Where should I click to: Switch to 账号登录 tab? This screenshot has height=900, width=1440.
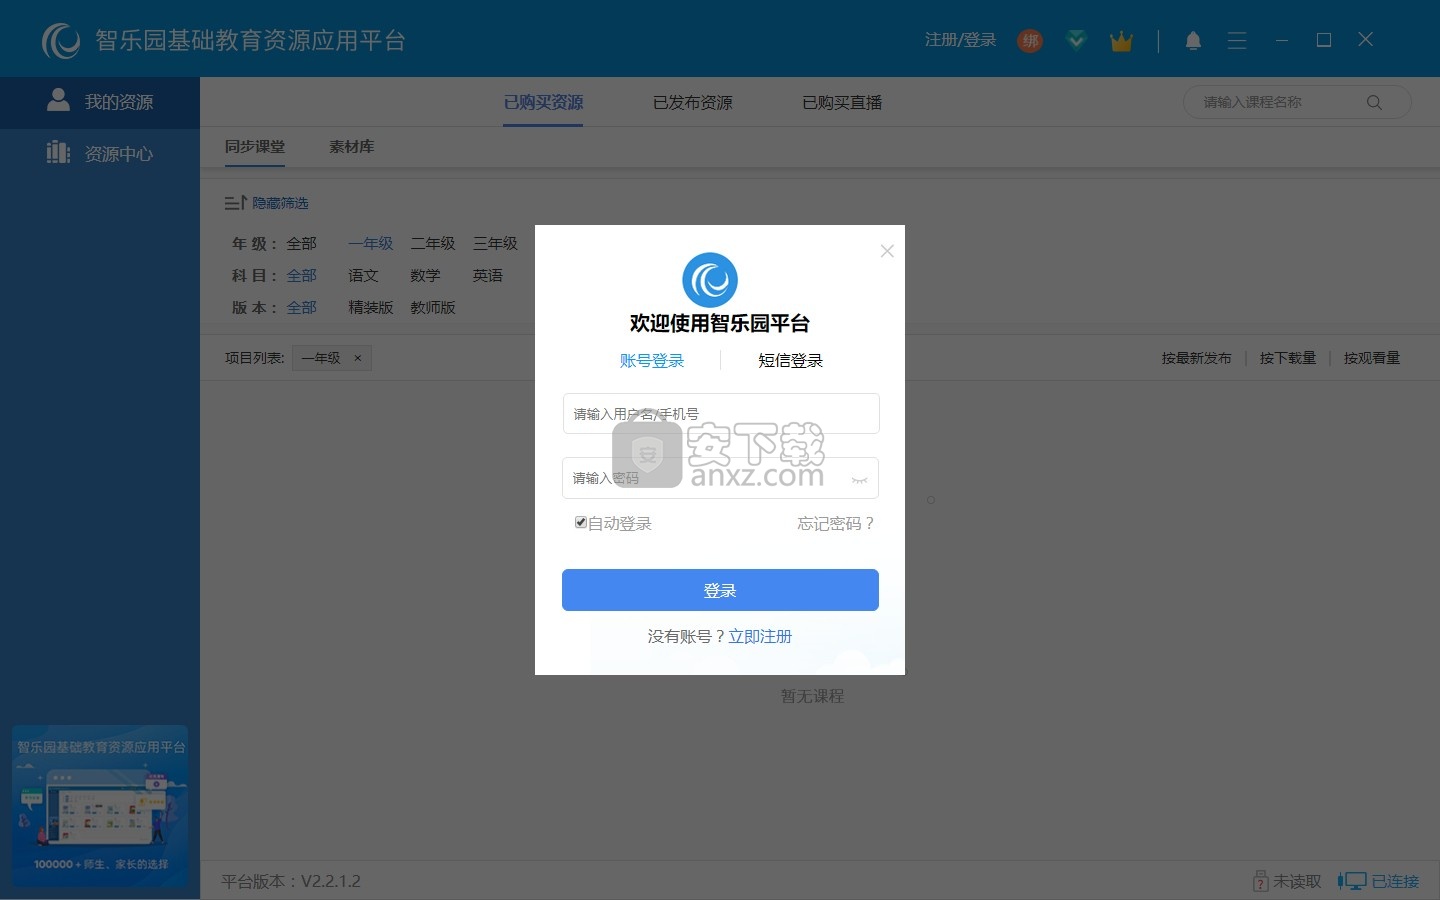click(652, 361)
